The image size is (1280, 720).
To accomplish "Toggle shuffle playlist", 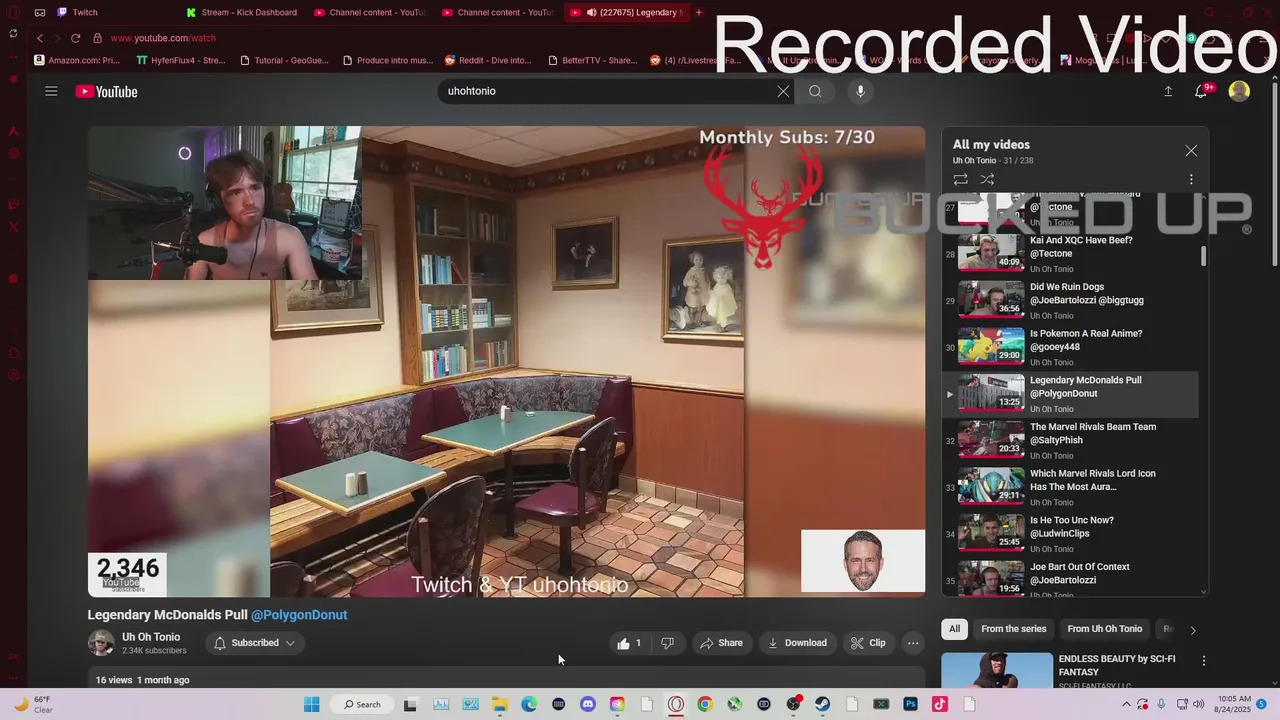I will coord(987,179).
